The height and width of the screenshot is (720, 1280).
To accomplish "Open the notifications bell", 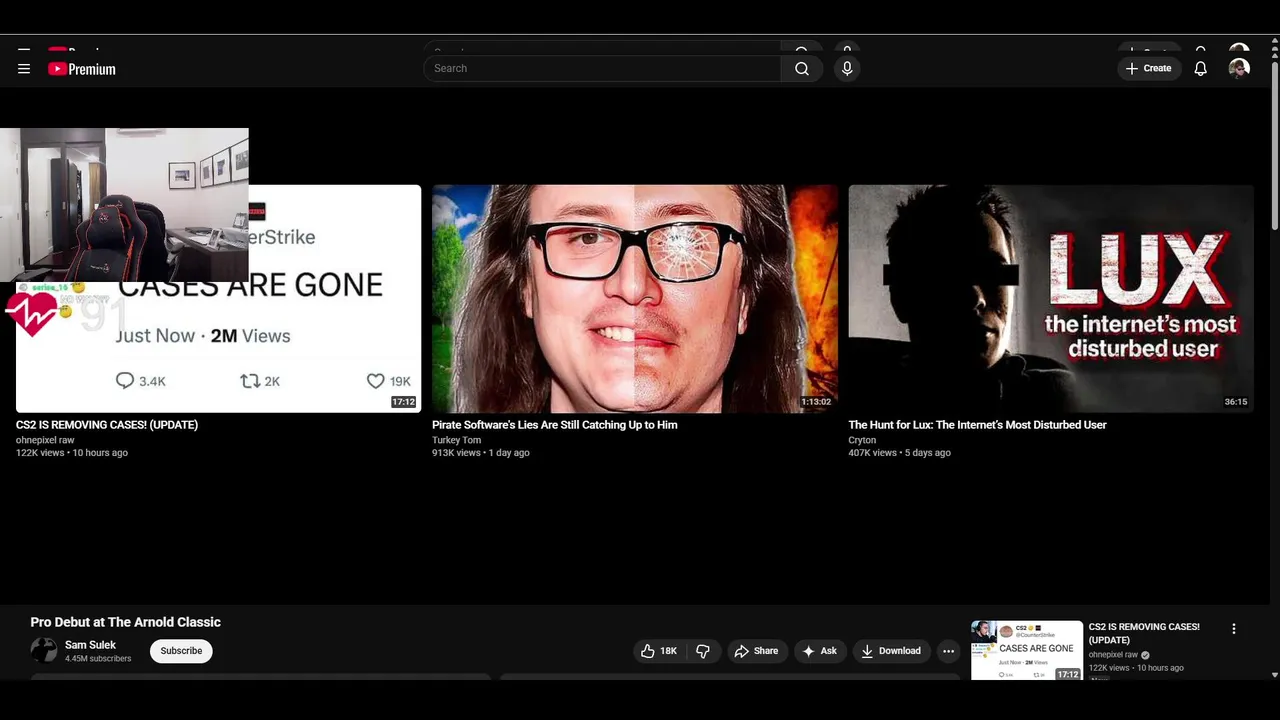I will click(1201, 68).
